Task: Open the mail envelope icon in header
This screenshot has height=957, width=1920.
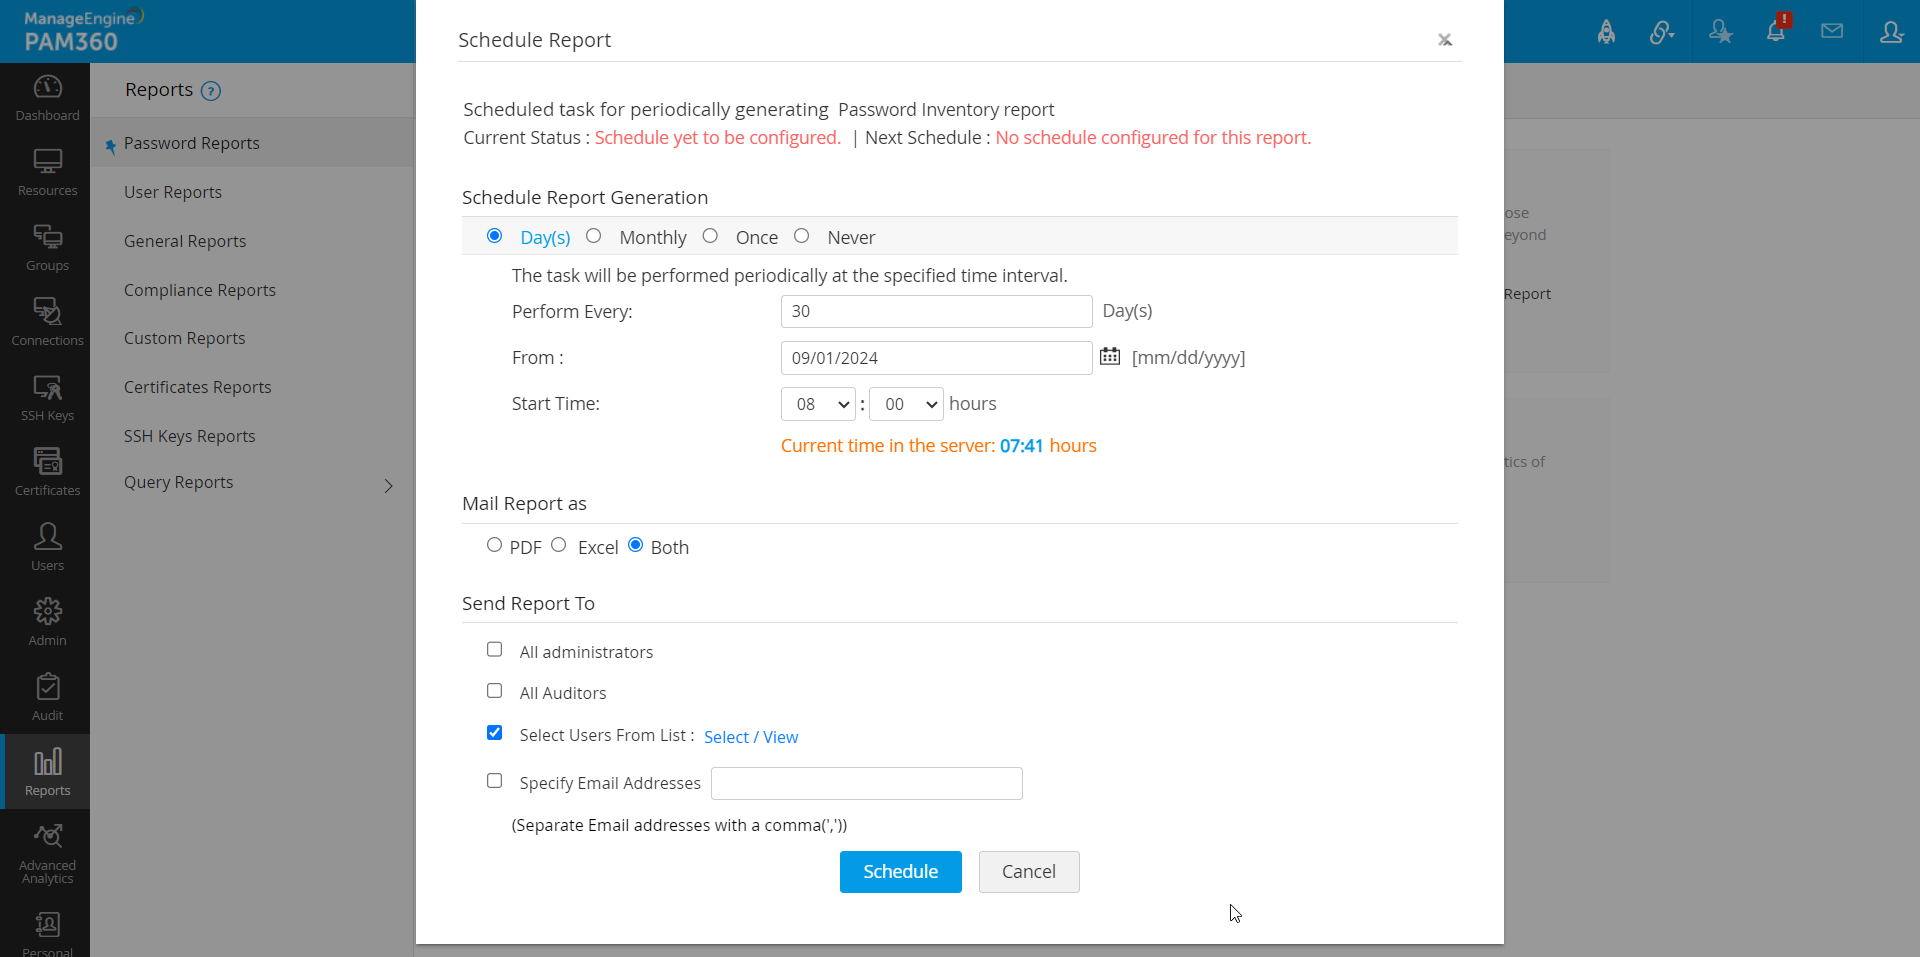Action: tap(1832, 31)
